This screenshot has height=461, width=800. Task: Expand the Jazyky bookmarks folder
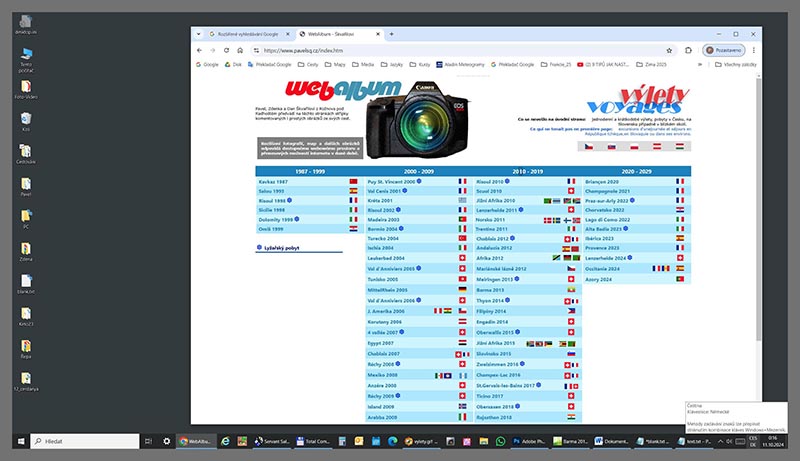[395, 64]
